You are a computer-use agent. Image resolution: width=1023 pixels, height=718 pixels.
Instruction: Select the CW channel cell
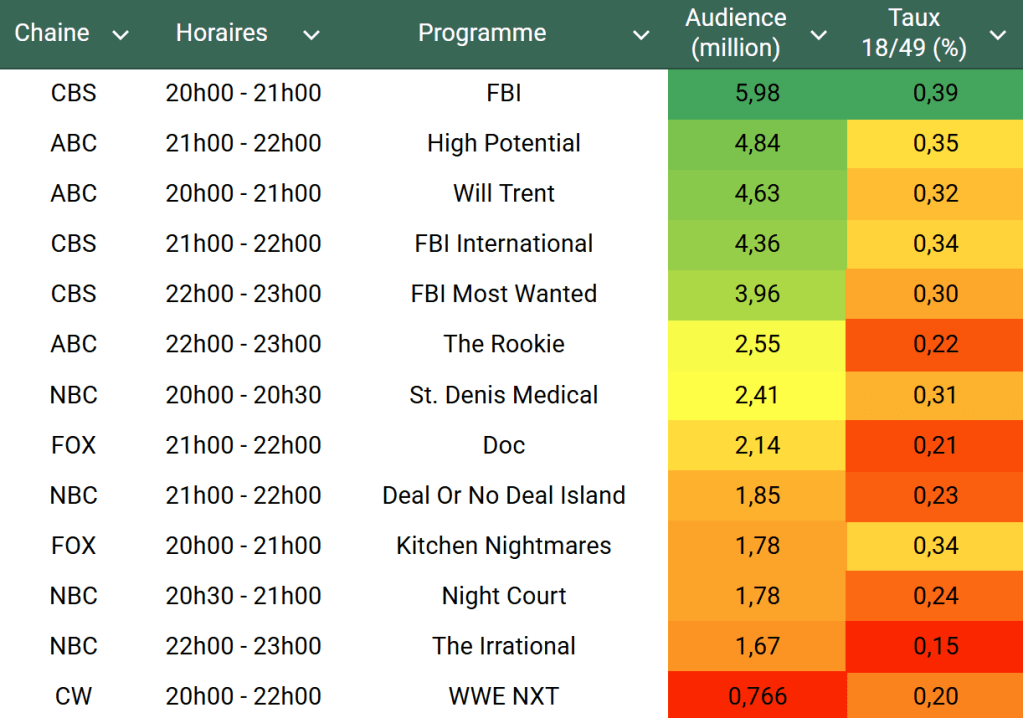[74, 696]
